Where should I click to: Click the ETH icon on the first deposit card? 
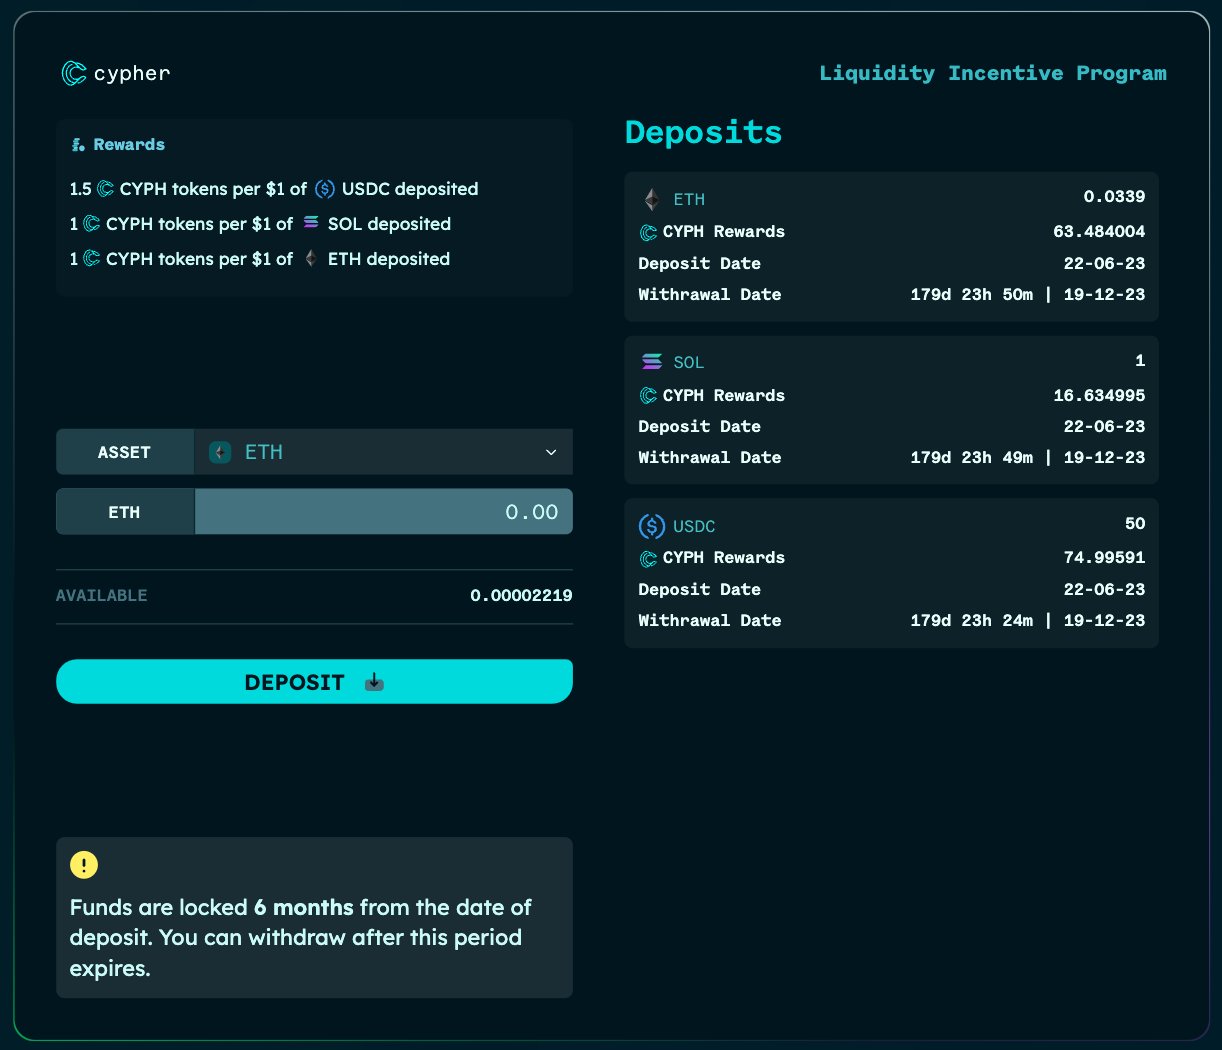tap(651, 199)
